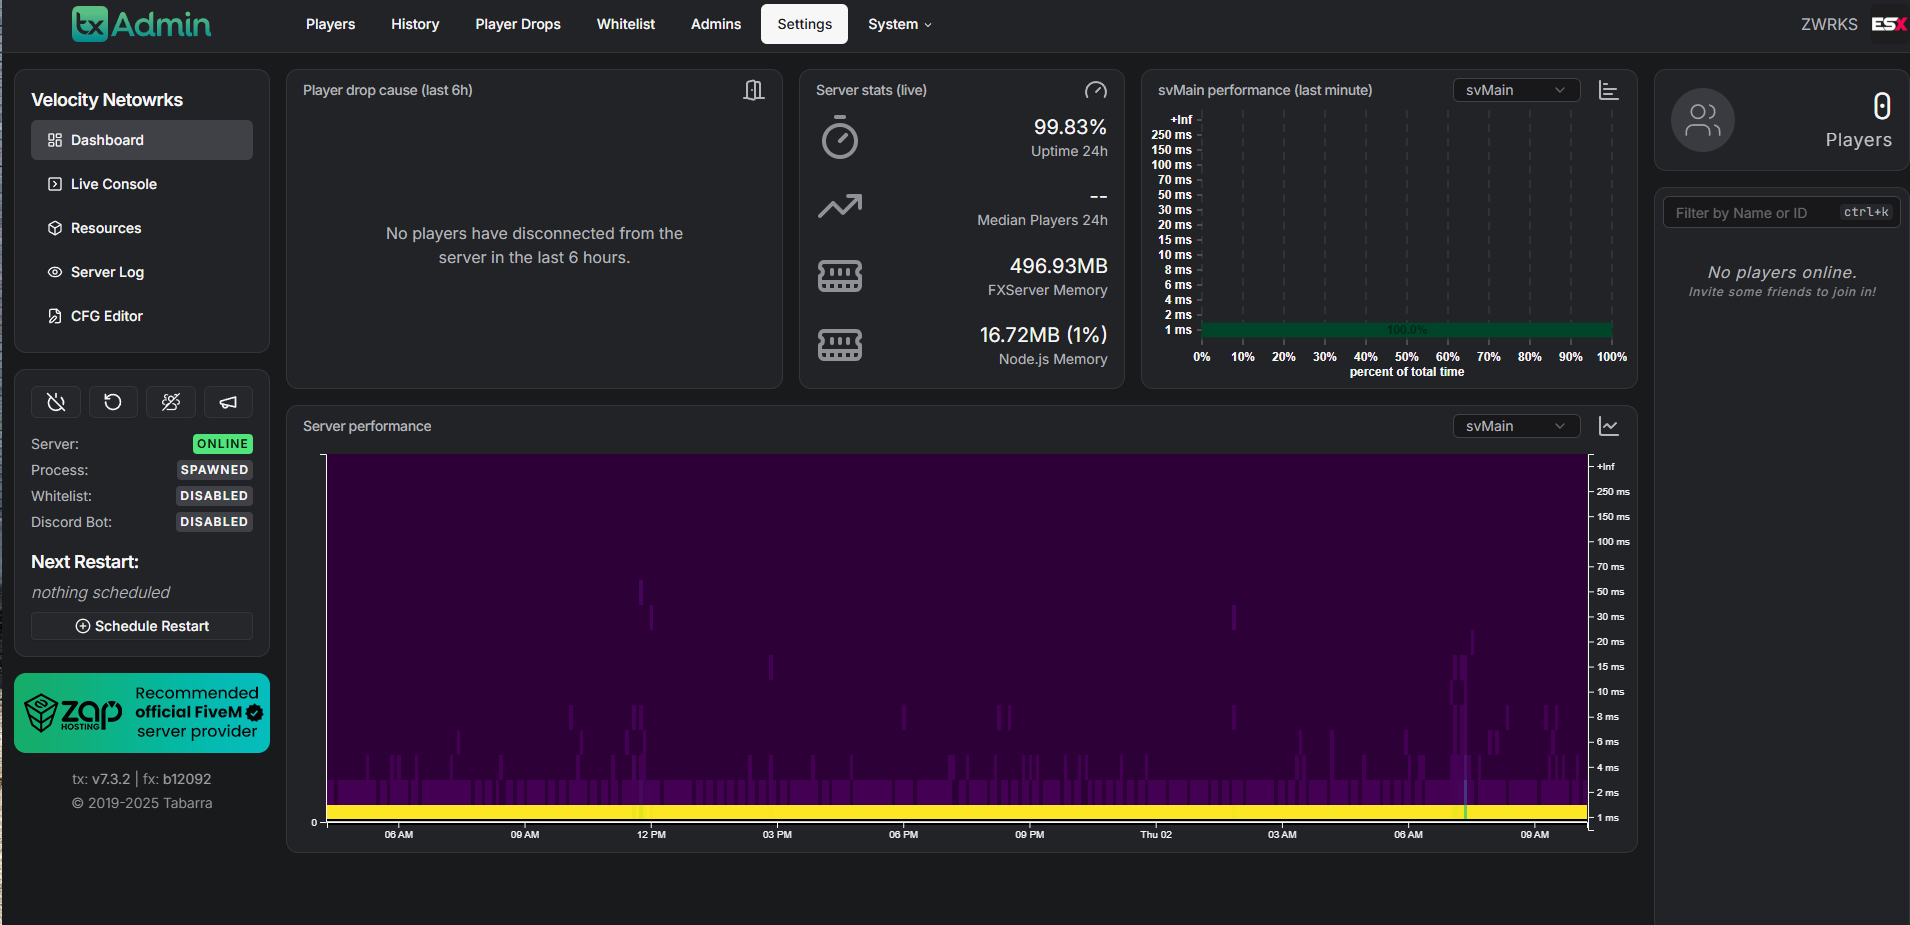1910x925 pixels.
Task: Click the restart server circular arrow icon
Action: (113, 402)
